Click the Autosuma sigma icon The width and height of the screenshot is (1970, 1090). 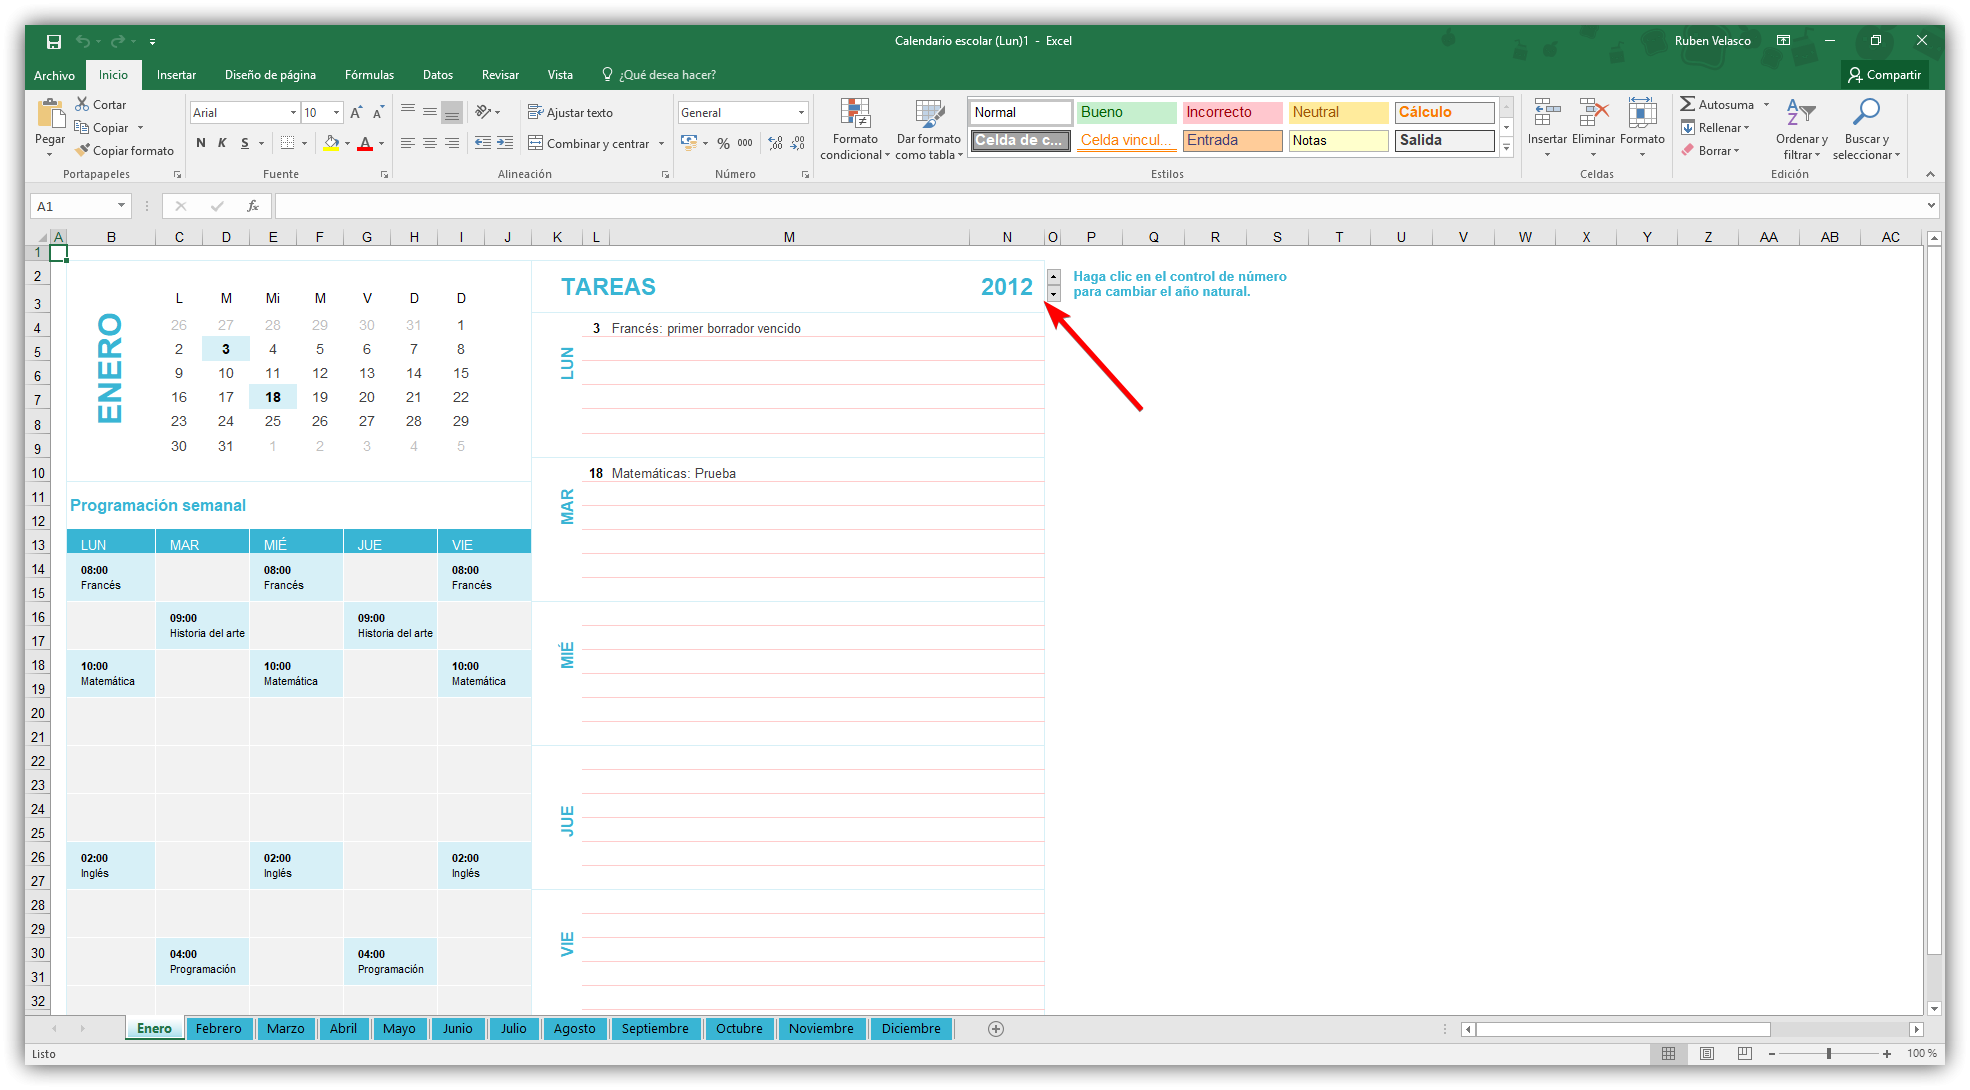pos(1688,104)
